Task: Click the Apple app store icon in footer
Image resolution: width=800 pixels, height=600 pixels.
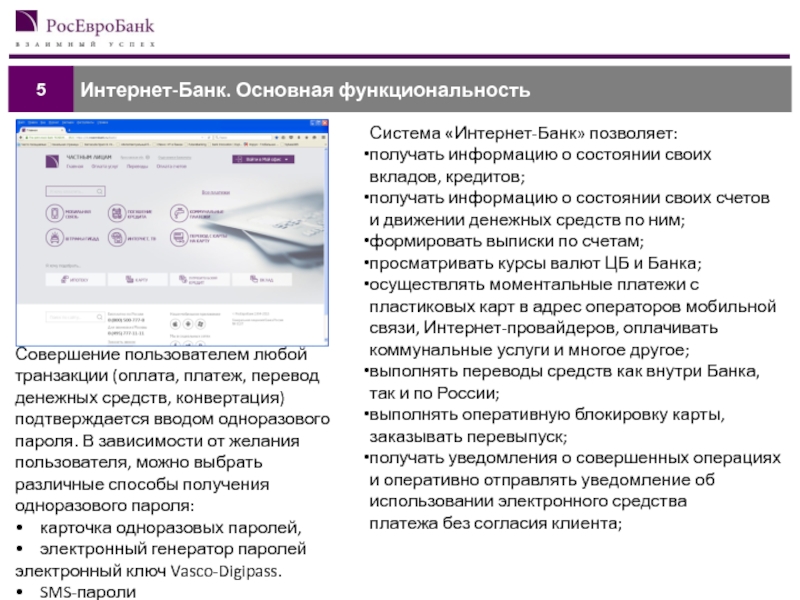Action: (175, 324)
